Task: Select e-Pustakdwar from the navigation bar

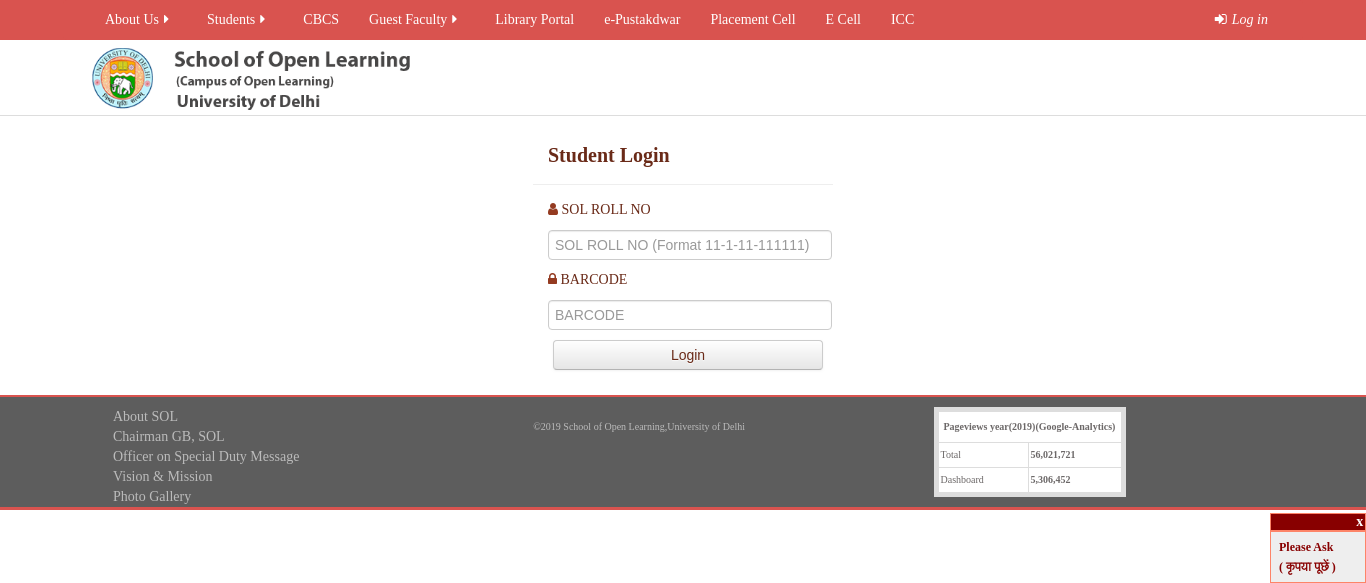Action: tap(642, 19)
